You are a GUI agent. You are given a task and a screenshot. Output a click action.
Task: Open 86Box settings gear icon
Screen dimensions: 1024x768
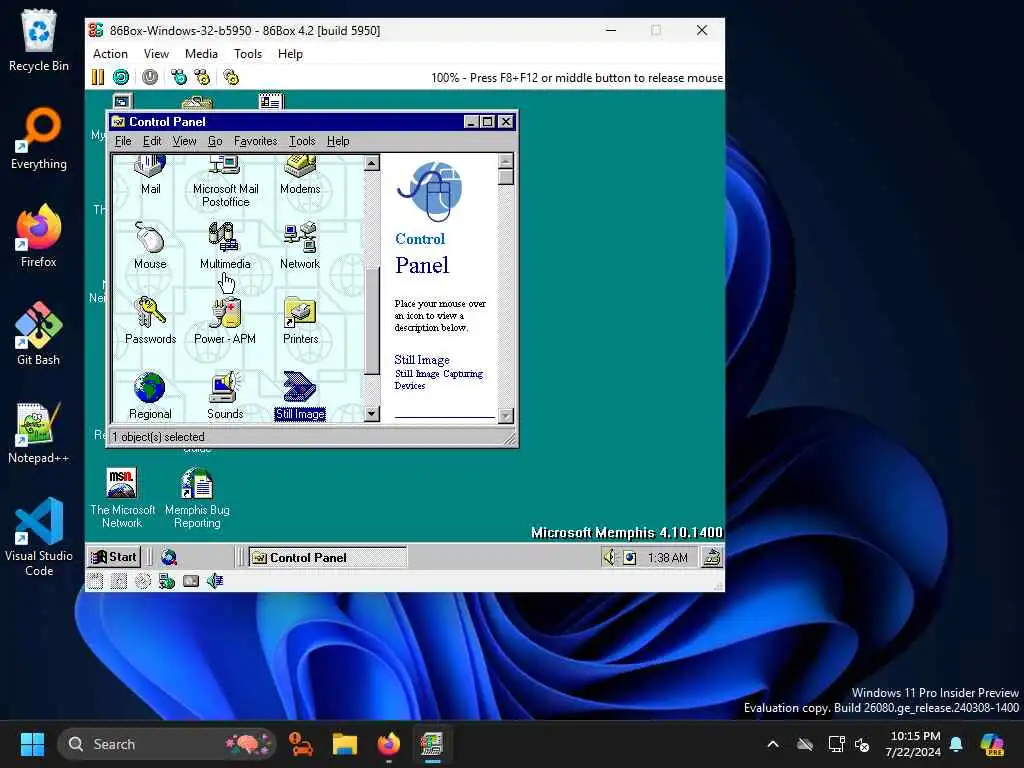pos(231,77)
